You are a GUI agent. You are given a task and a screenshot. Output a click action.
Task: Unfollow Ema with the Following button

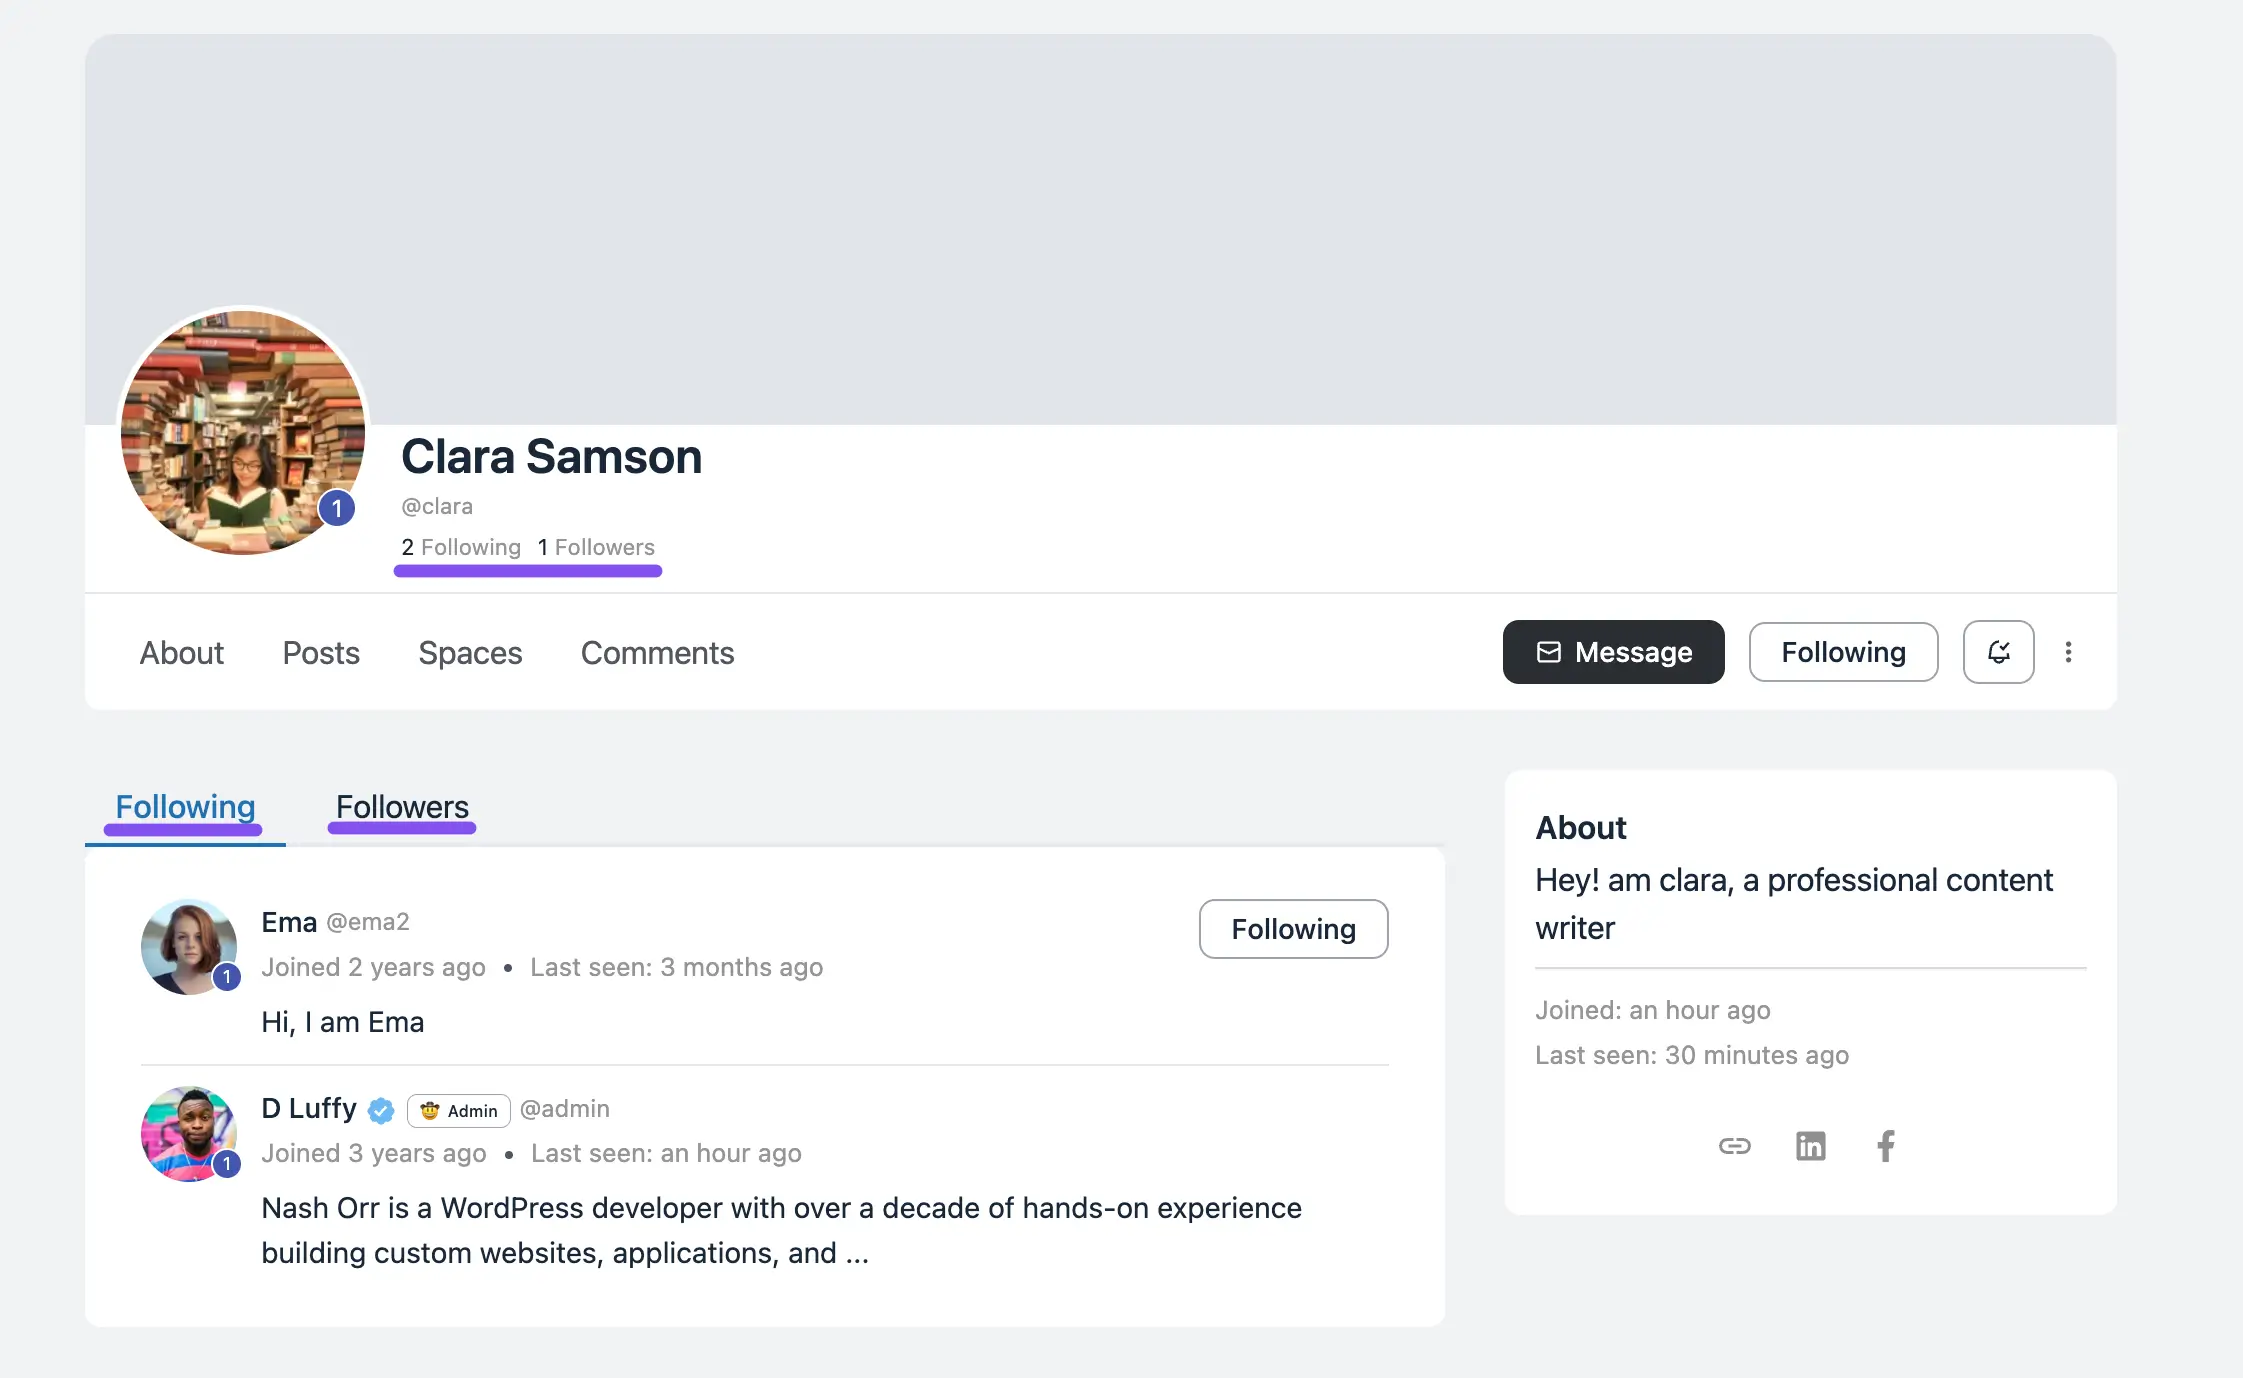[1293, 929]
